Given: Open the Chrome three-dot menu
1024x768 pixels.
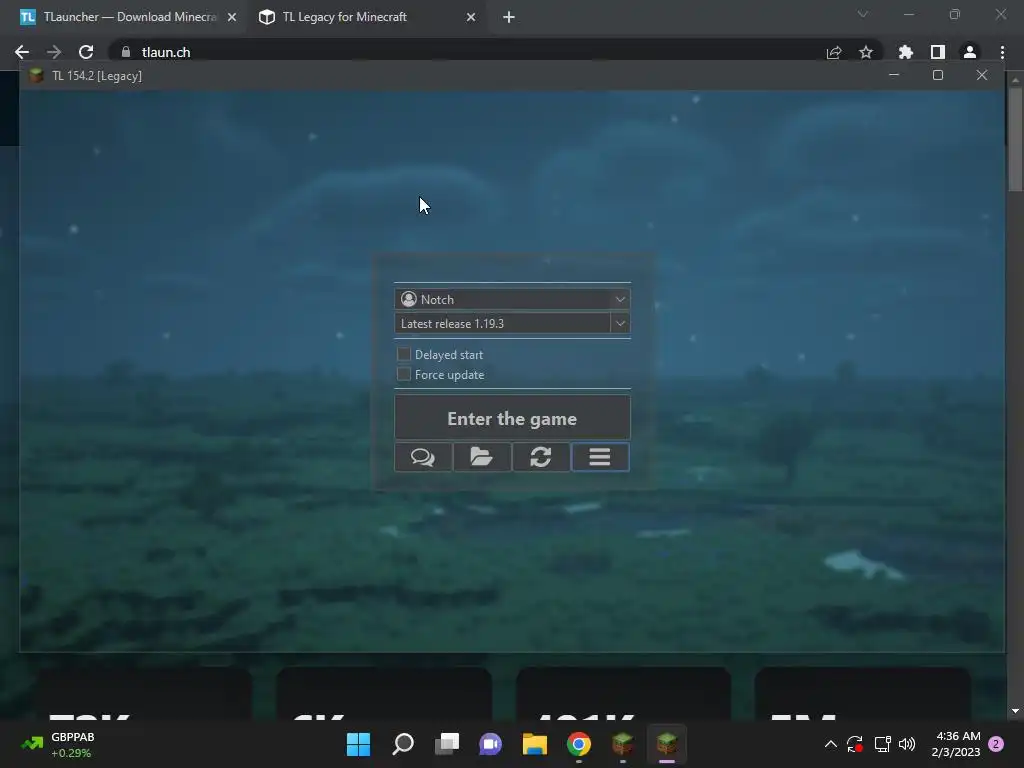Looking at the screenshot, I should click(x=1002, y=52).
